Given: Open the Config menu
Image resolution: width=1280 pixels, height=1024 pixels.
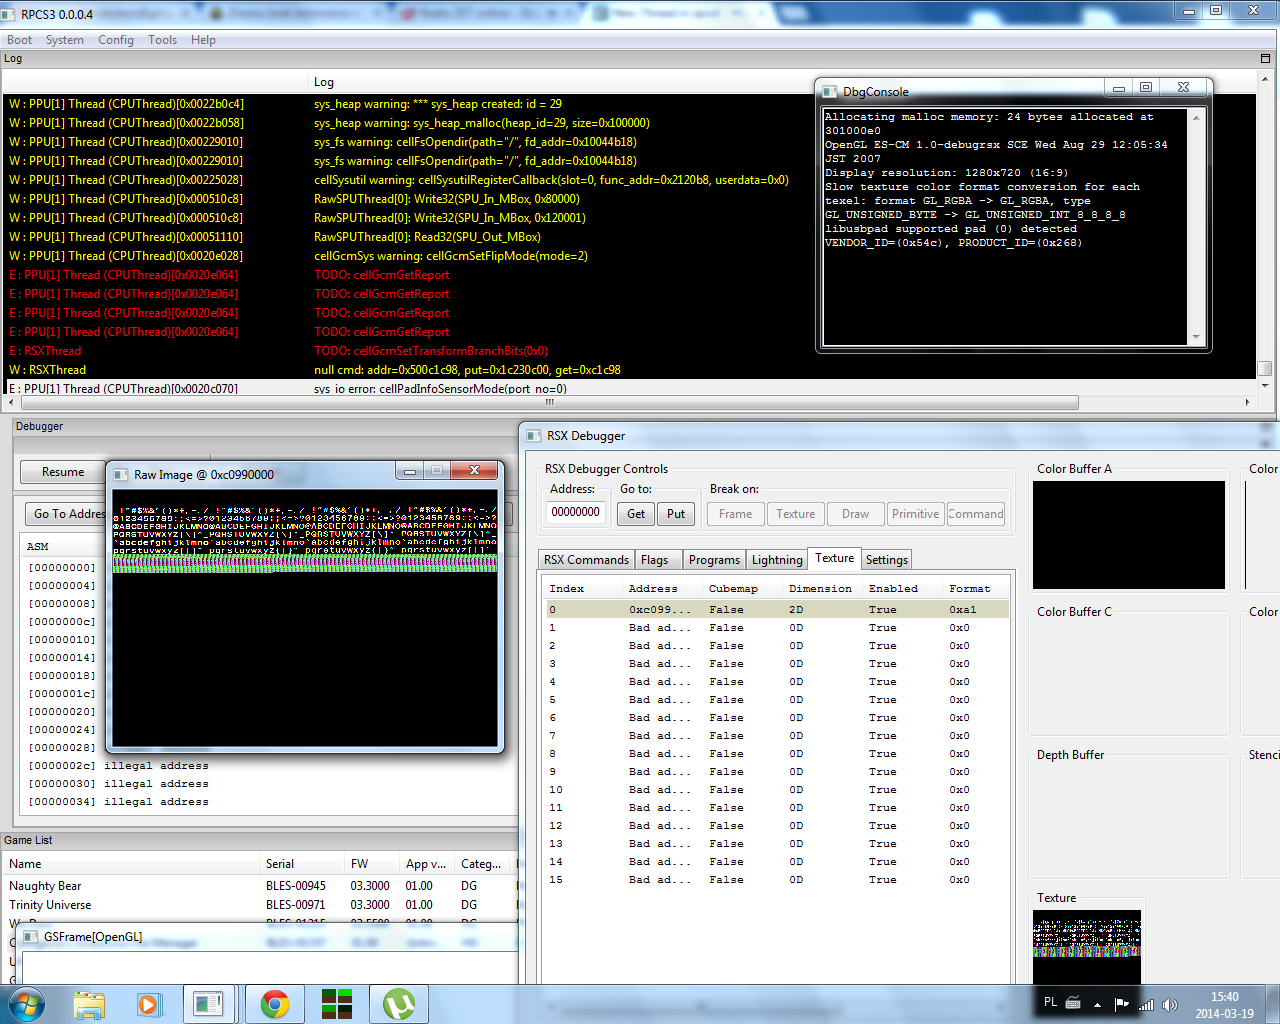Looking at the screenshot, I should [x=116, y=40].
